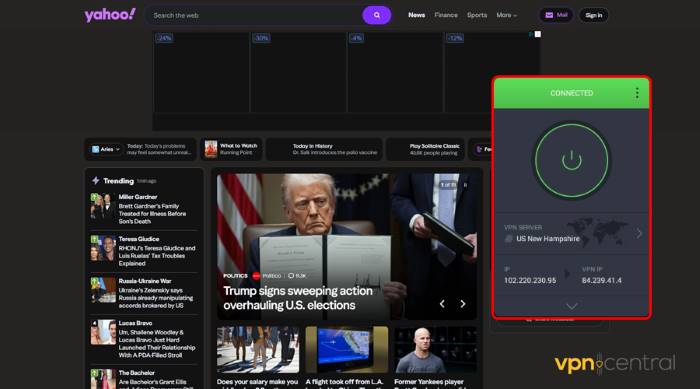Click the Yahoo logo

click(110, 15)
